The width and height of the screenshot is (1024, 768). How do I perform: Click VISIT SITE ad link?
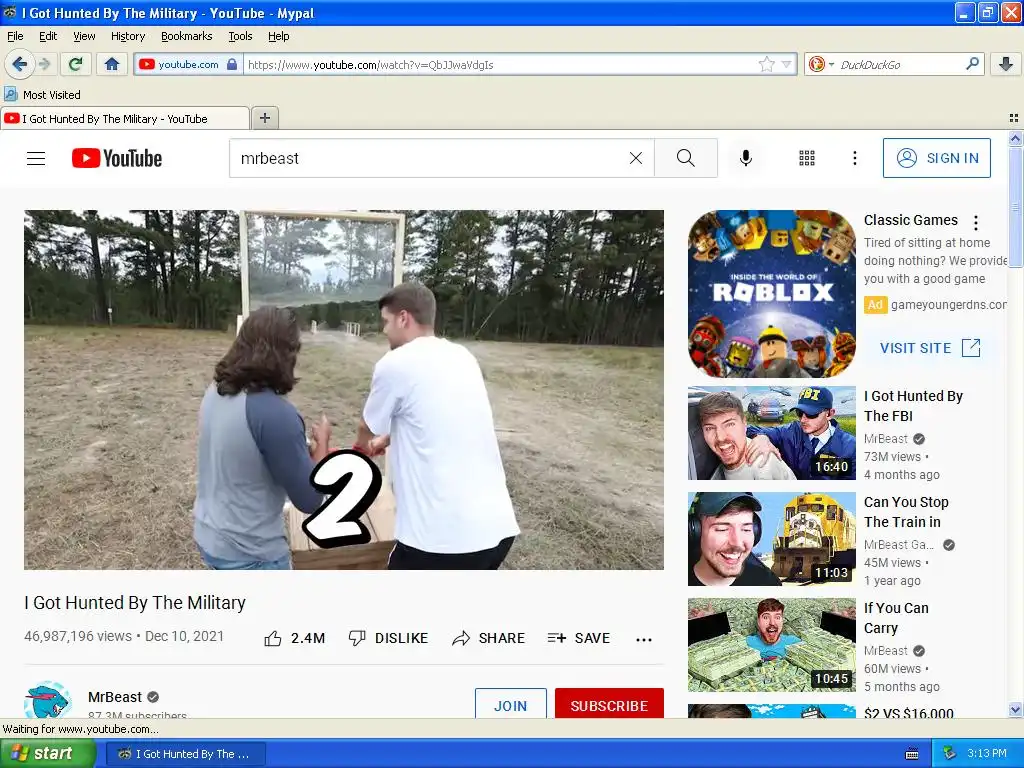[931, 347]
